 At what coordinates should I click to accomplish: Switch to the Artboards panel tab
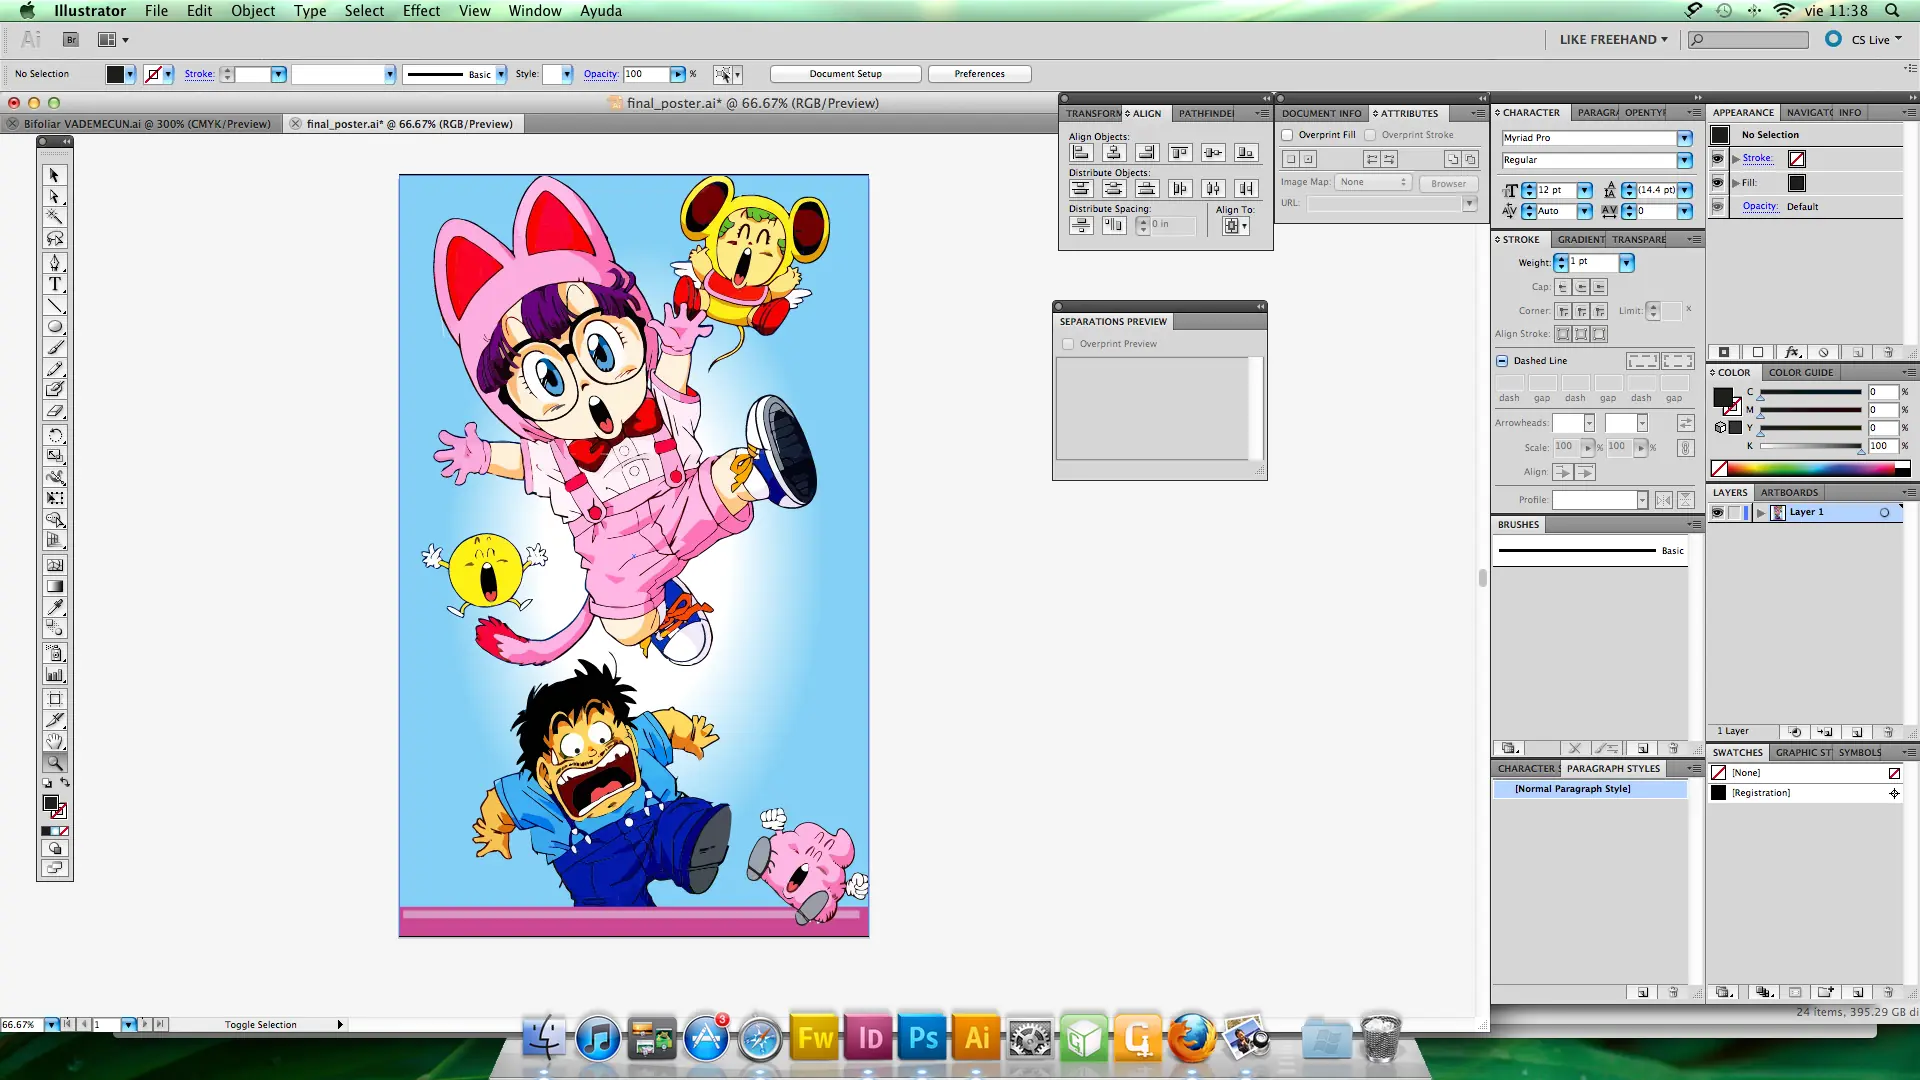point(1789,493)
